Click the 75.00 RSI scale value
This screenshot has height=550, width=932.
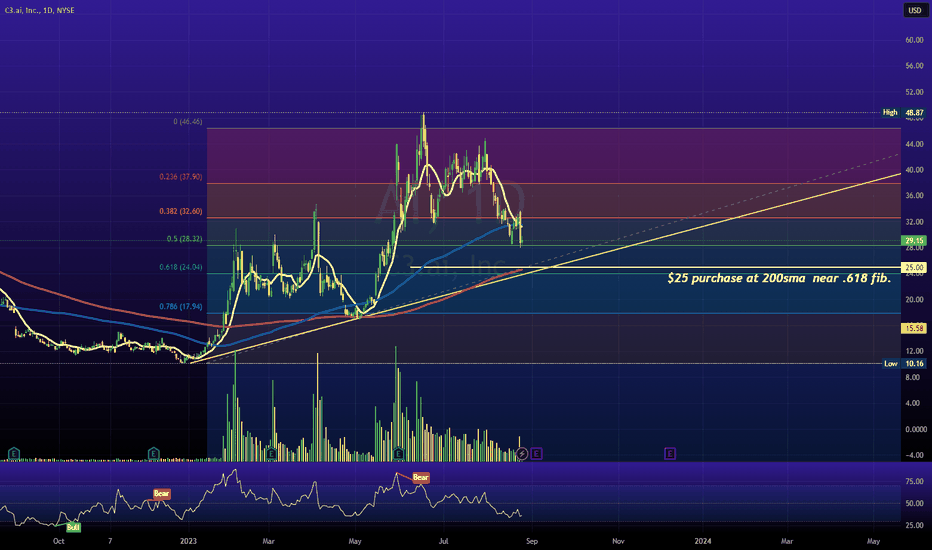point(914,482)
